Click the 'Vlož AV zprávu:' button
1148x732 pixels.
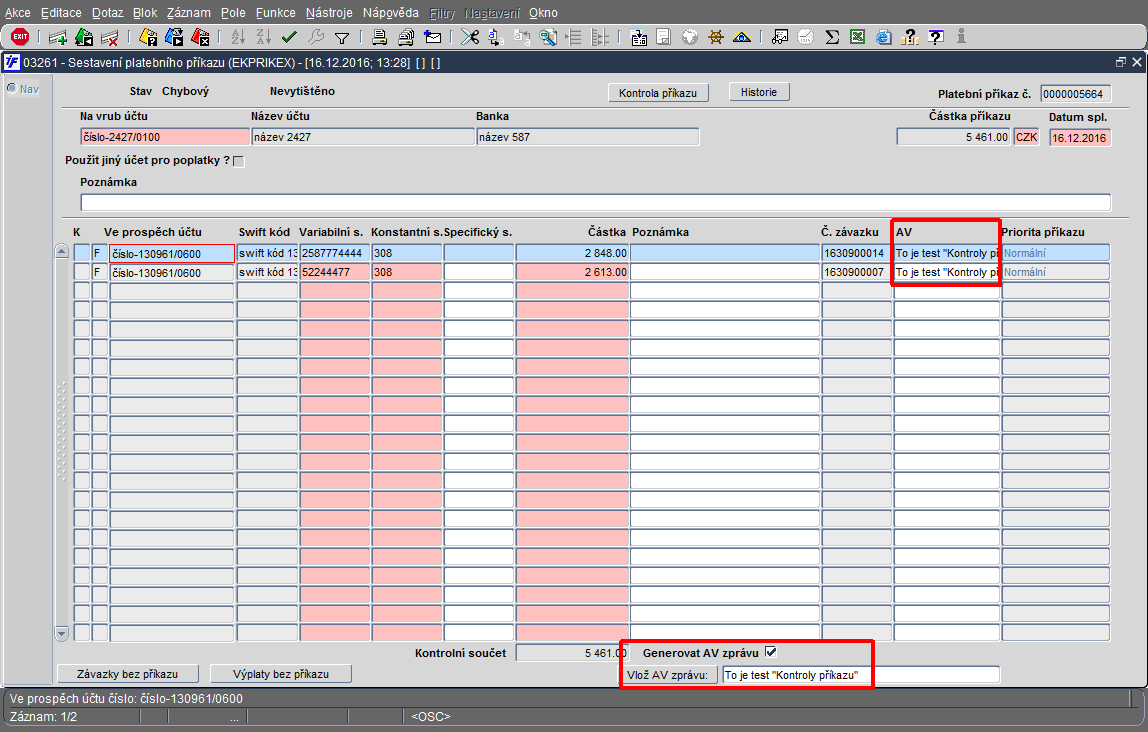point(668,675)
